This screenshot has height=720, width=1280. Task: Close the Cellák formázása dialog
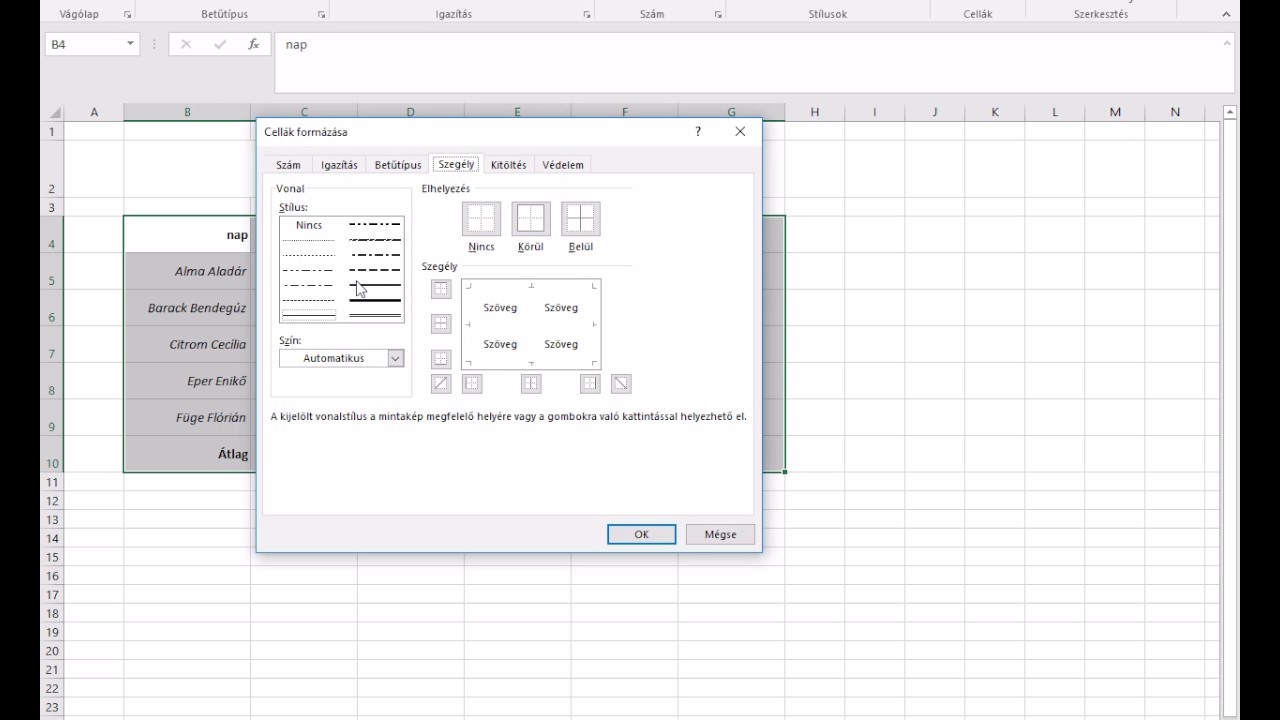point(740,131)
